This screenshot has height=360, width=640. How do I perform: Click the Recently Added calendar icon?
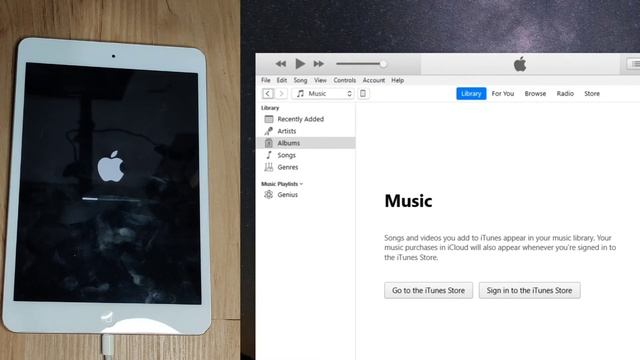[x=269, y=119]
